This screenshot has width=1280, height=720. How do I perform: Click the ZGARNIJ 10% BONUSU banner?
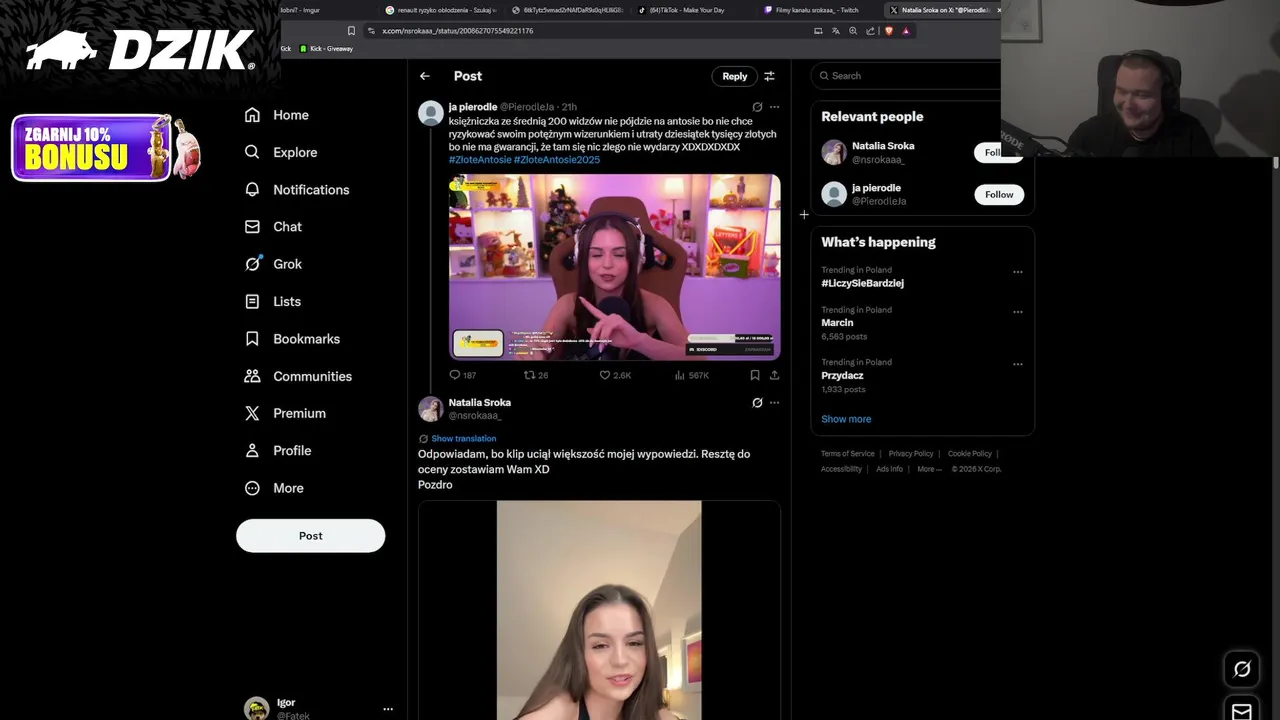point(106,147)
